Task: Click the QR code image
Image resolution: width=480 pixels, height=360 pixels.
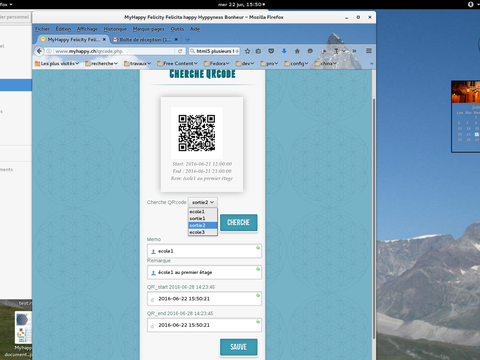Action: (197, 133)
